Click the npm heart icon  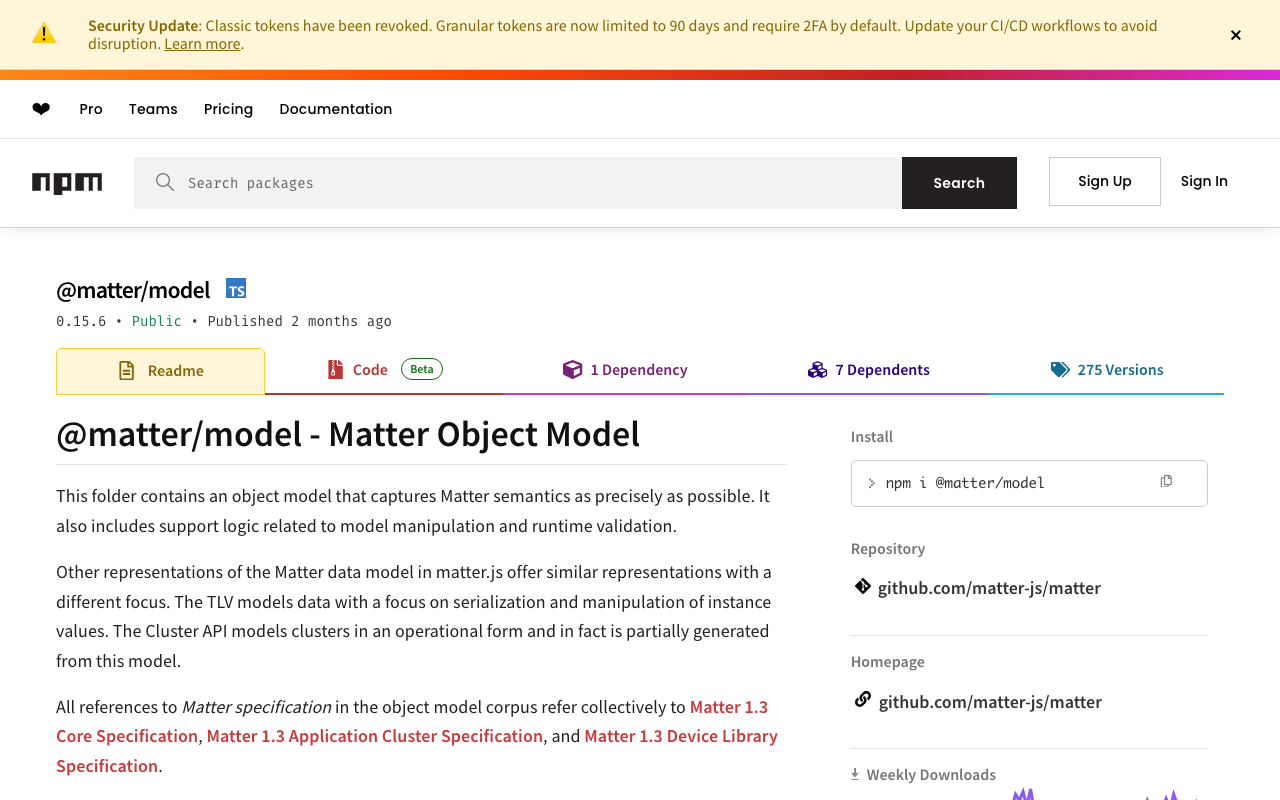(41, 109)
